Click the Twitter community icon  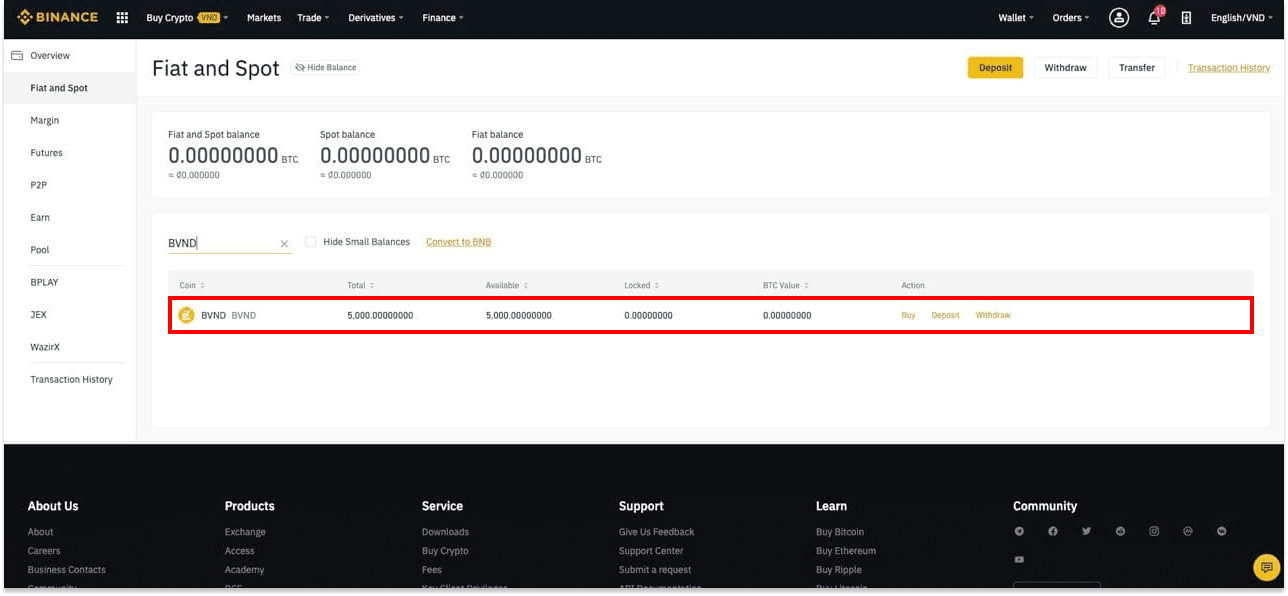pyautogui.click(x=1087, y=532)
